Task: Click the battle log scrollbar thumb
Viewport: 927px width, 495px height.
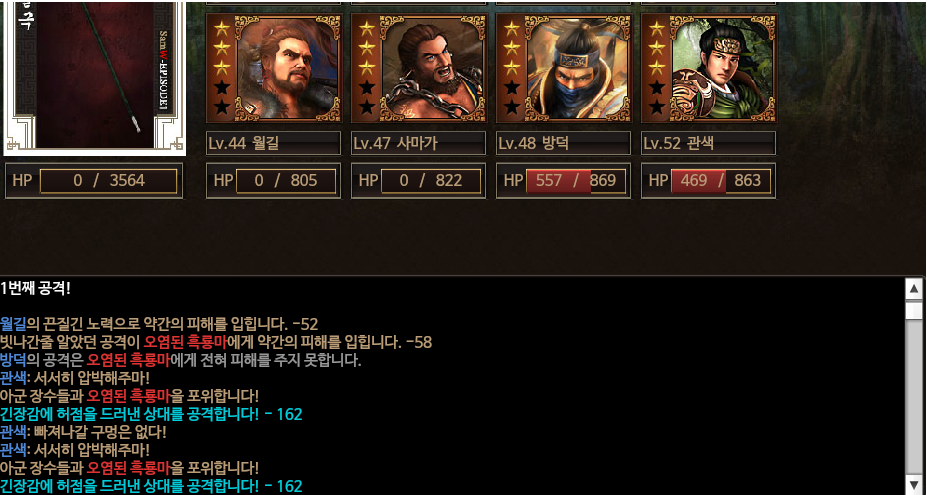Action: (x=914, y=310)
